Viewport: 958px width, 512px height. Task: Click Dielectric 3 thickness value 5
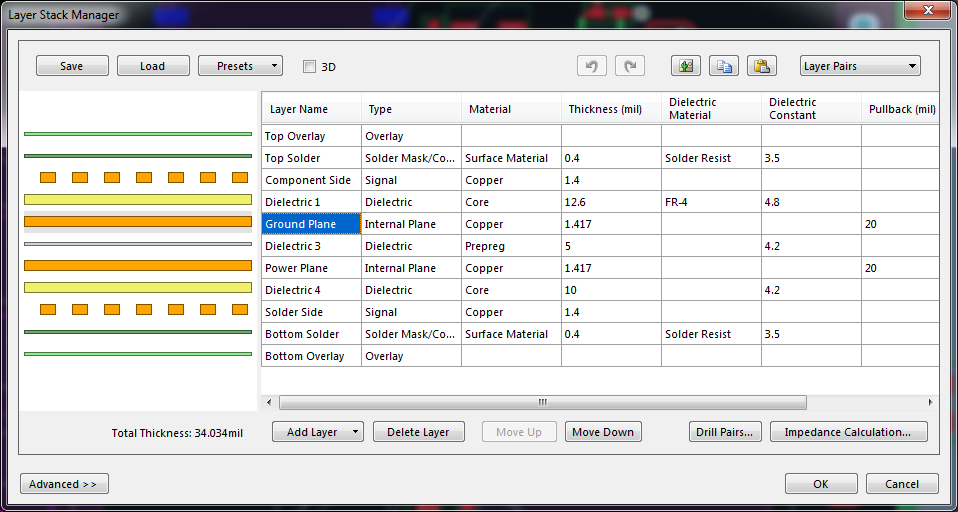pyautogui.click(x=611, y=246)
